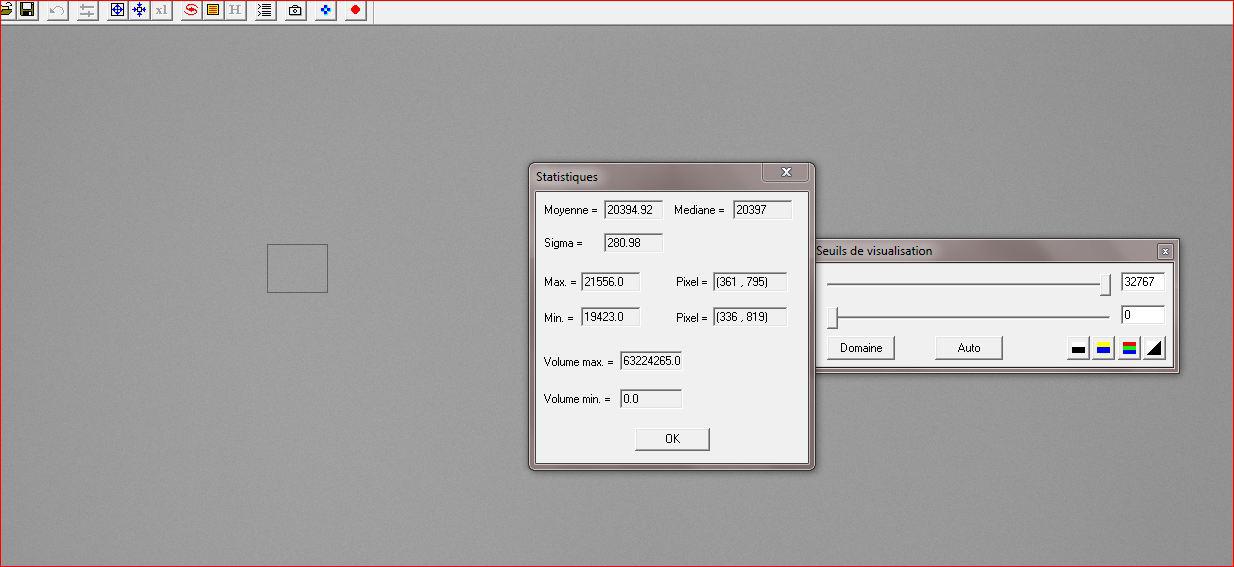Click the low threshold field showing 0

pyautogui.click(x=1142, y=315)
